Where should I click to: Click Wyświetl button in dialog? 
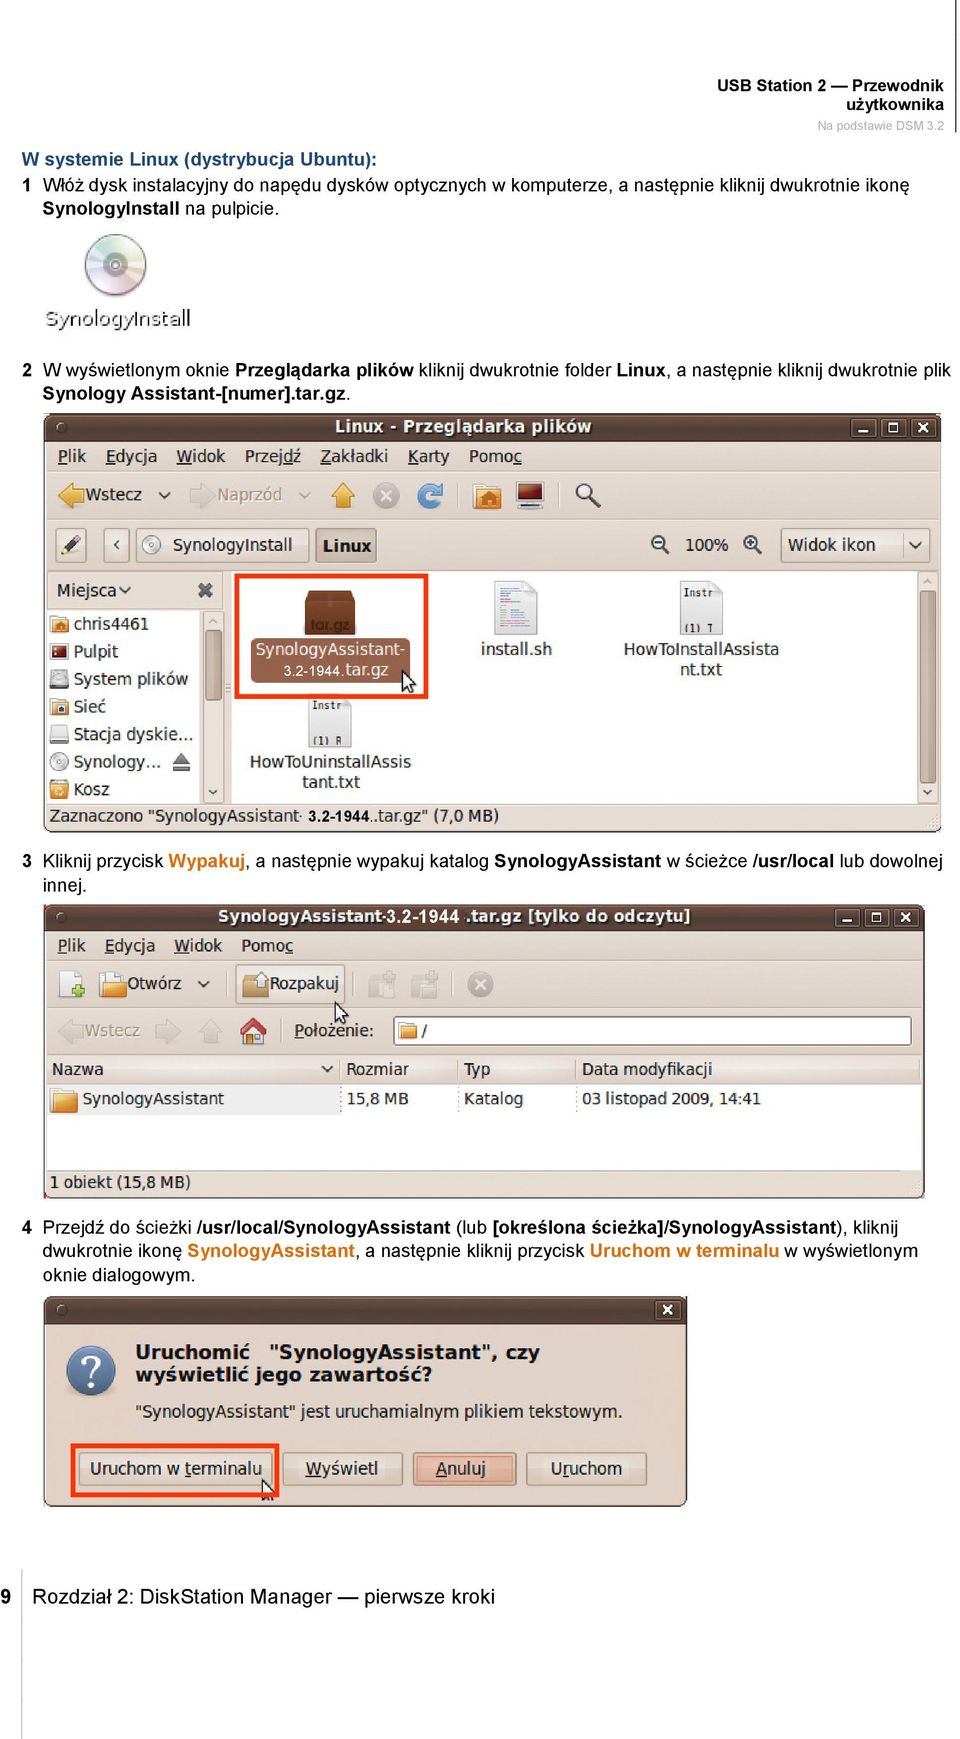[x=342, y=1469]
